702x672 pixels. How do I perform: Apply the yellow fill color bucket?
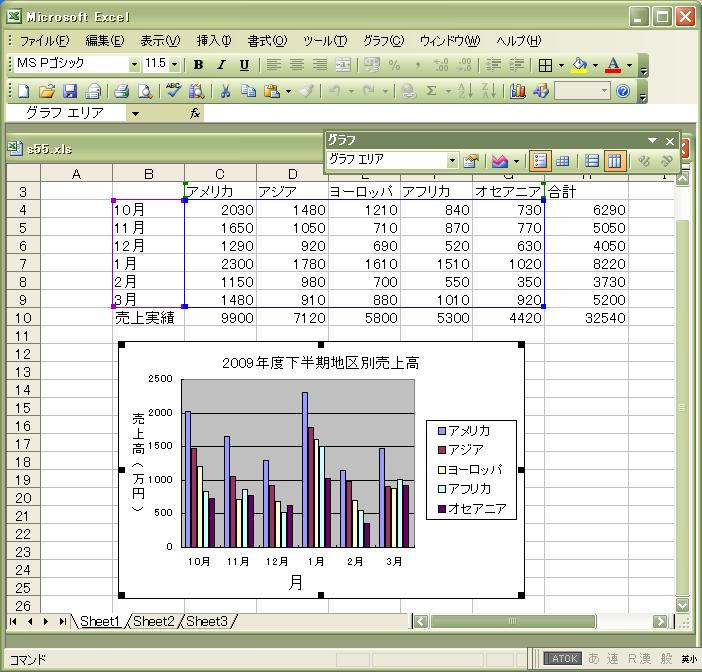tap(580, 65)
